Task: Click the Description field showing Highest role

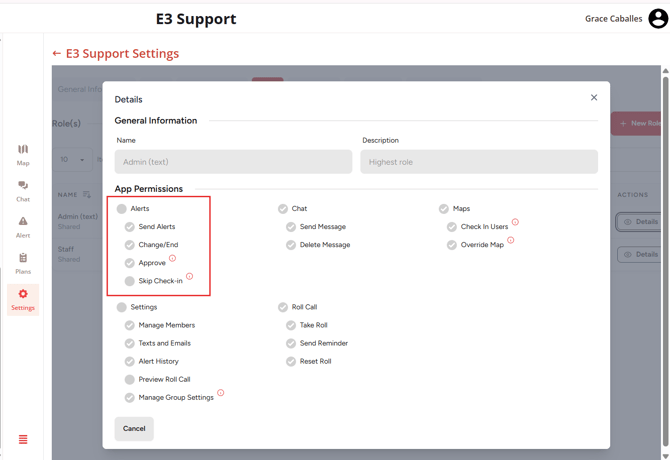Action: point(479,162)
